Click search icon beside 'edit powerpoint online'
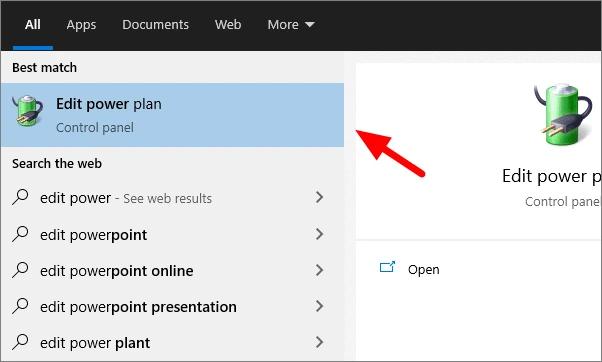This screenshot has height=362, width=602. (x=20, y=270)
